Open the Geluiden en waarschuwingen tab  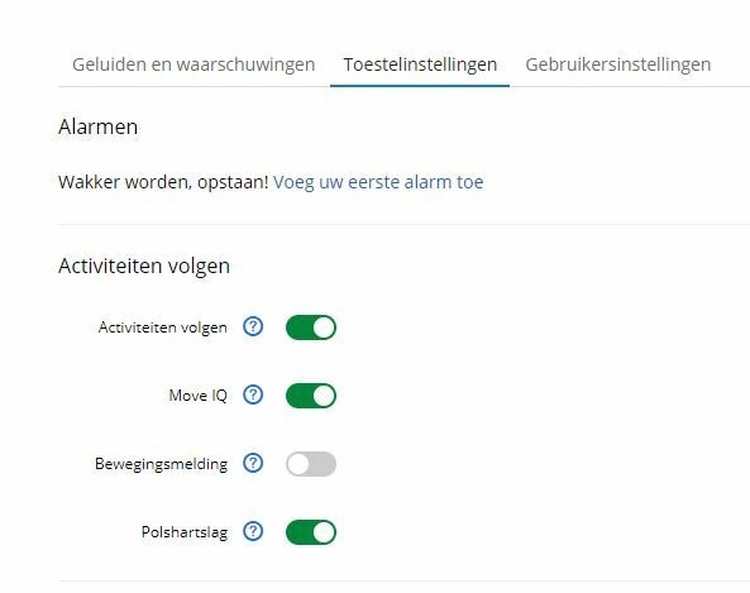(x=193, y=65)
